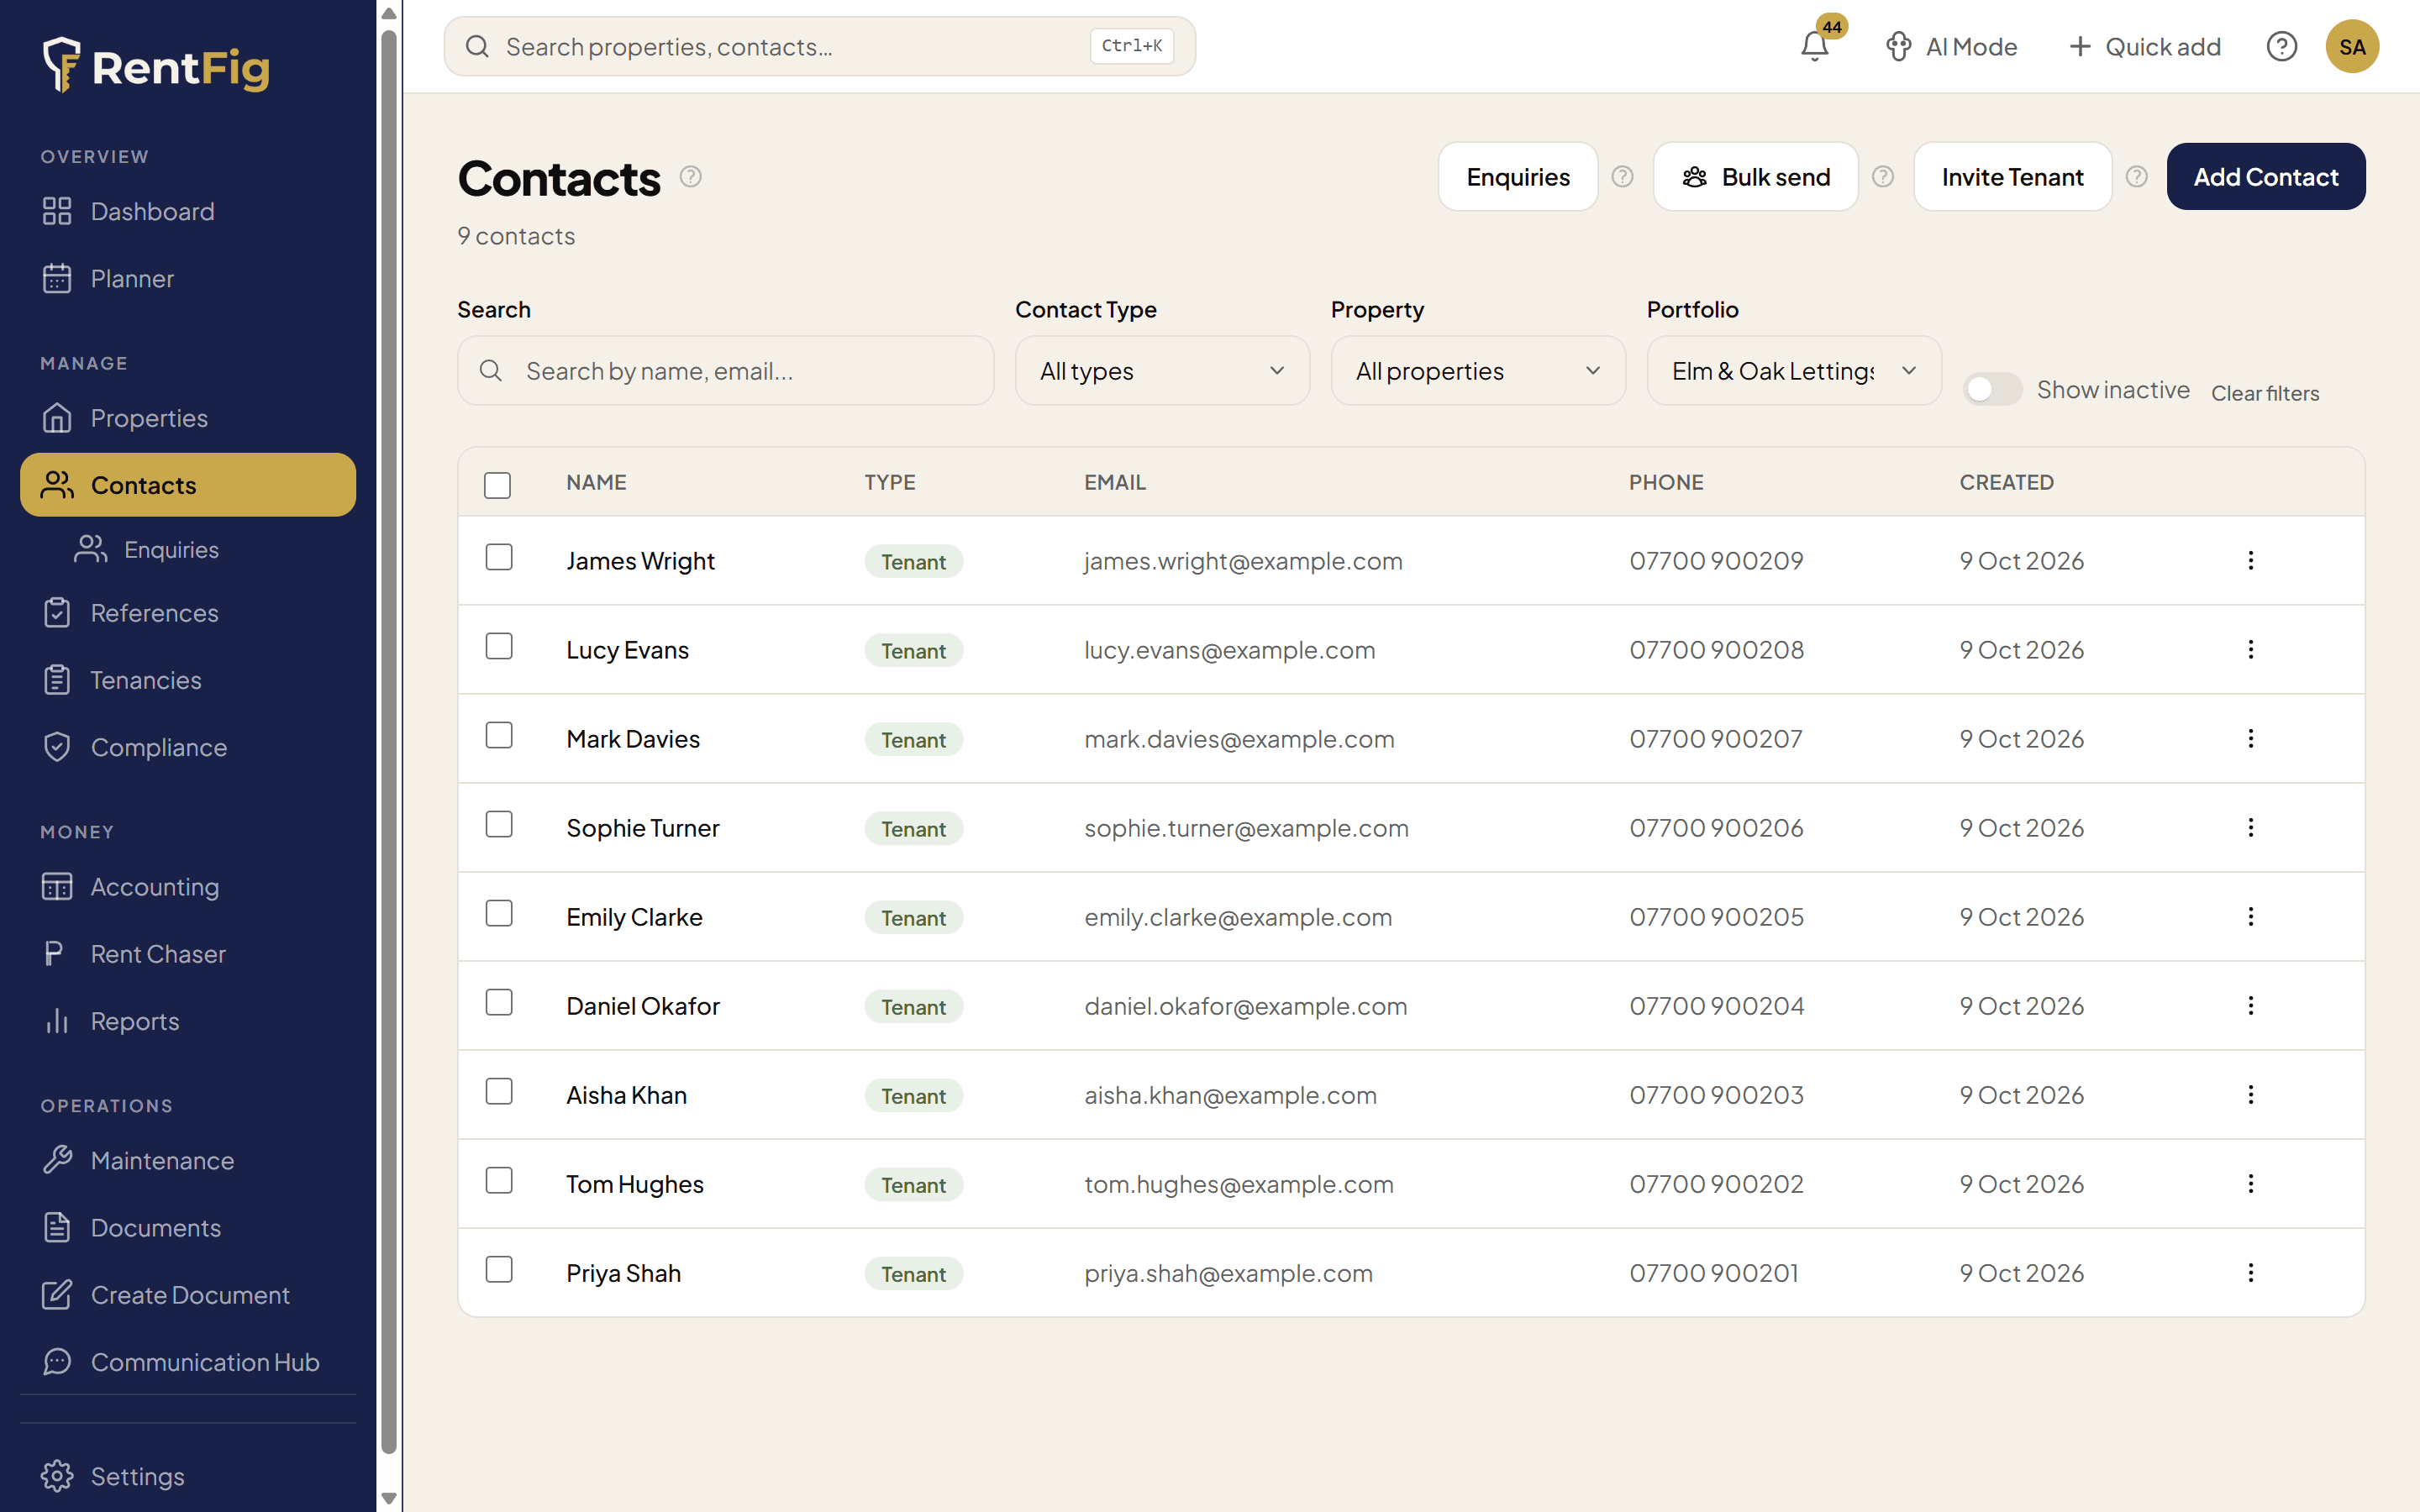Open Communication Hub in the sidebar
This screenshot has height=1512, width=2420.
tap(188, 1362)
